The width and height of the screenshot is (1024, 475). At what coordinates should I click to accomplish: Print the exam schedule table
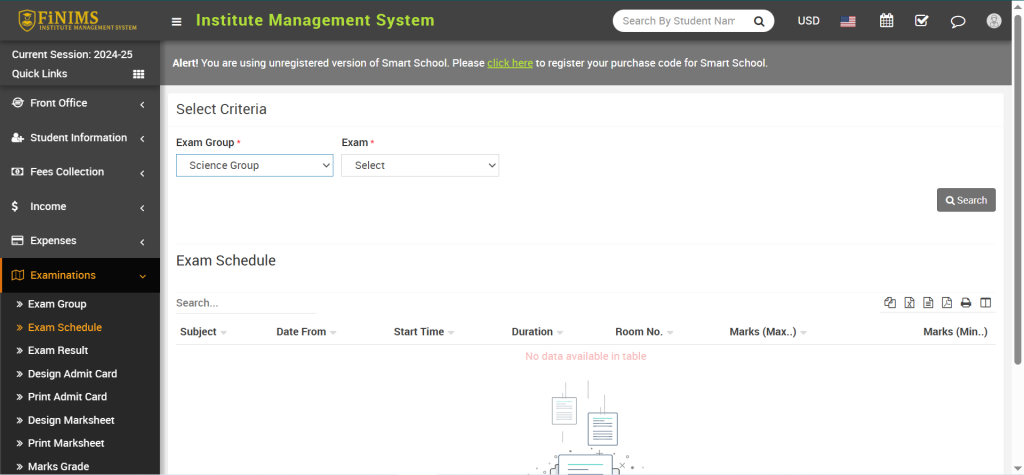[966, 303]
